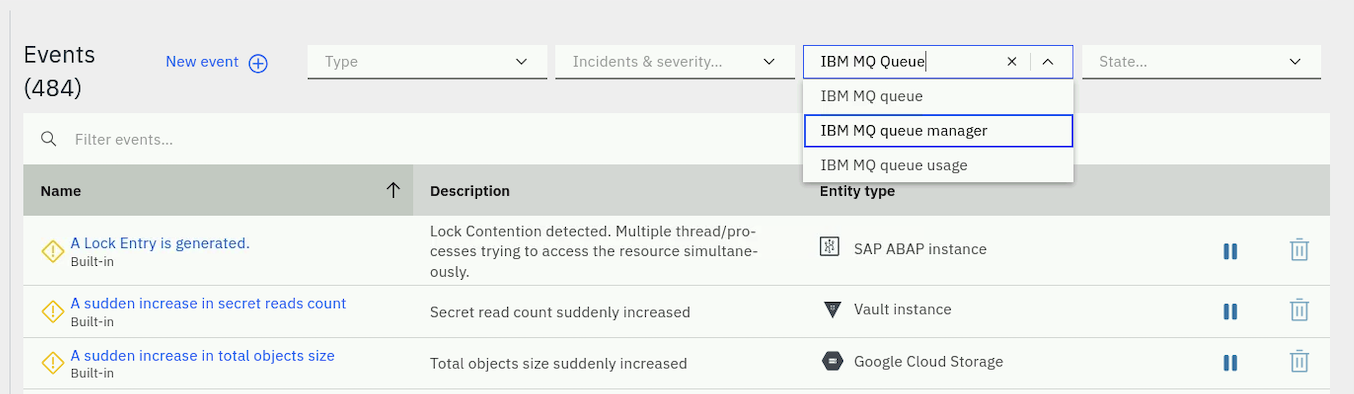Select IBM MQ queue manager option

click(x=938, y=130)
